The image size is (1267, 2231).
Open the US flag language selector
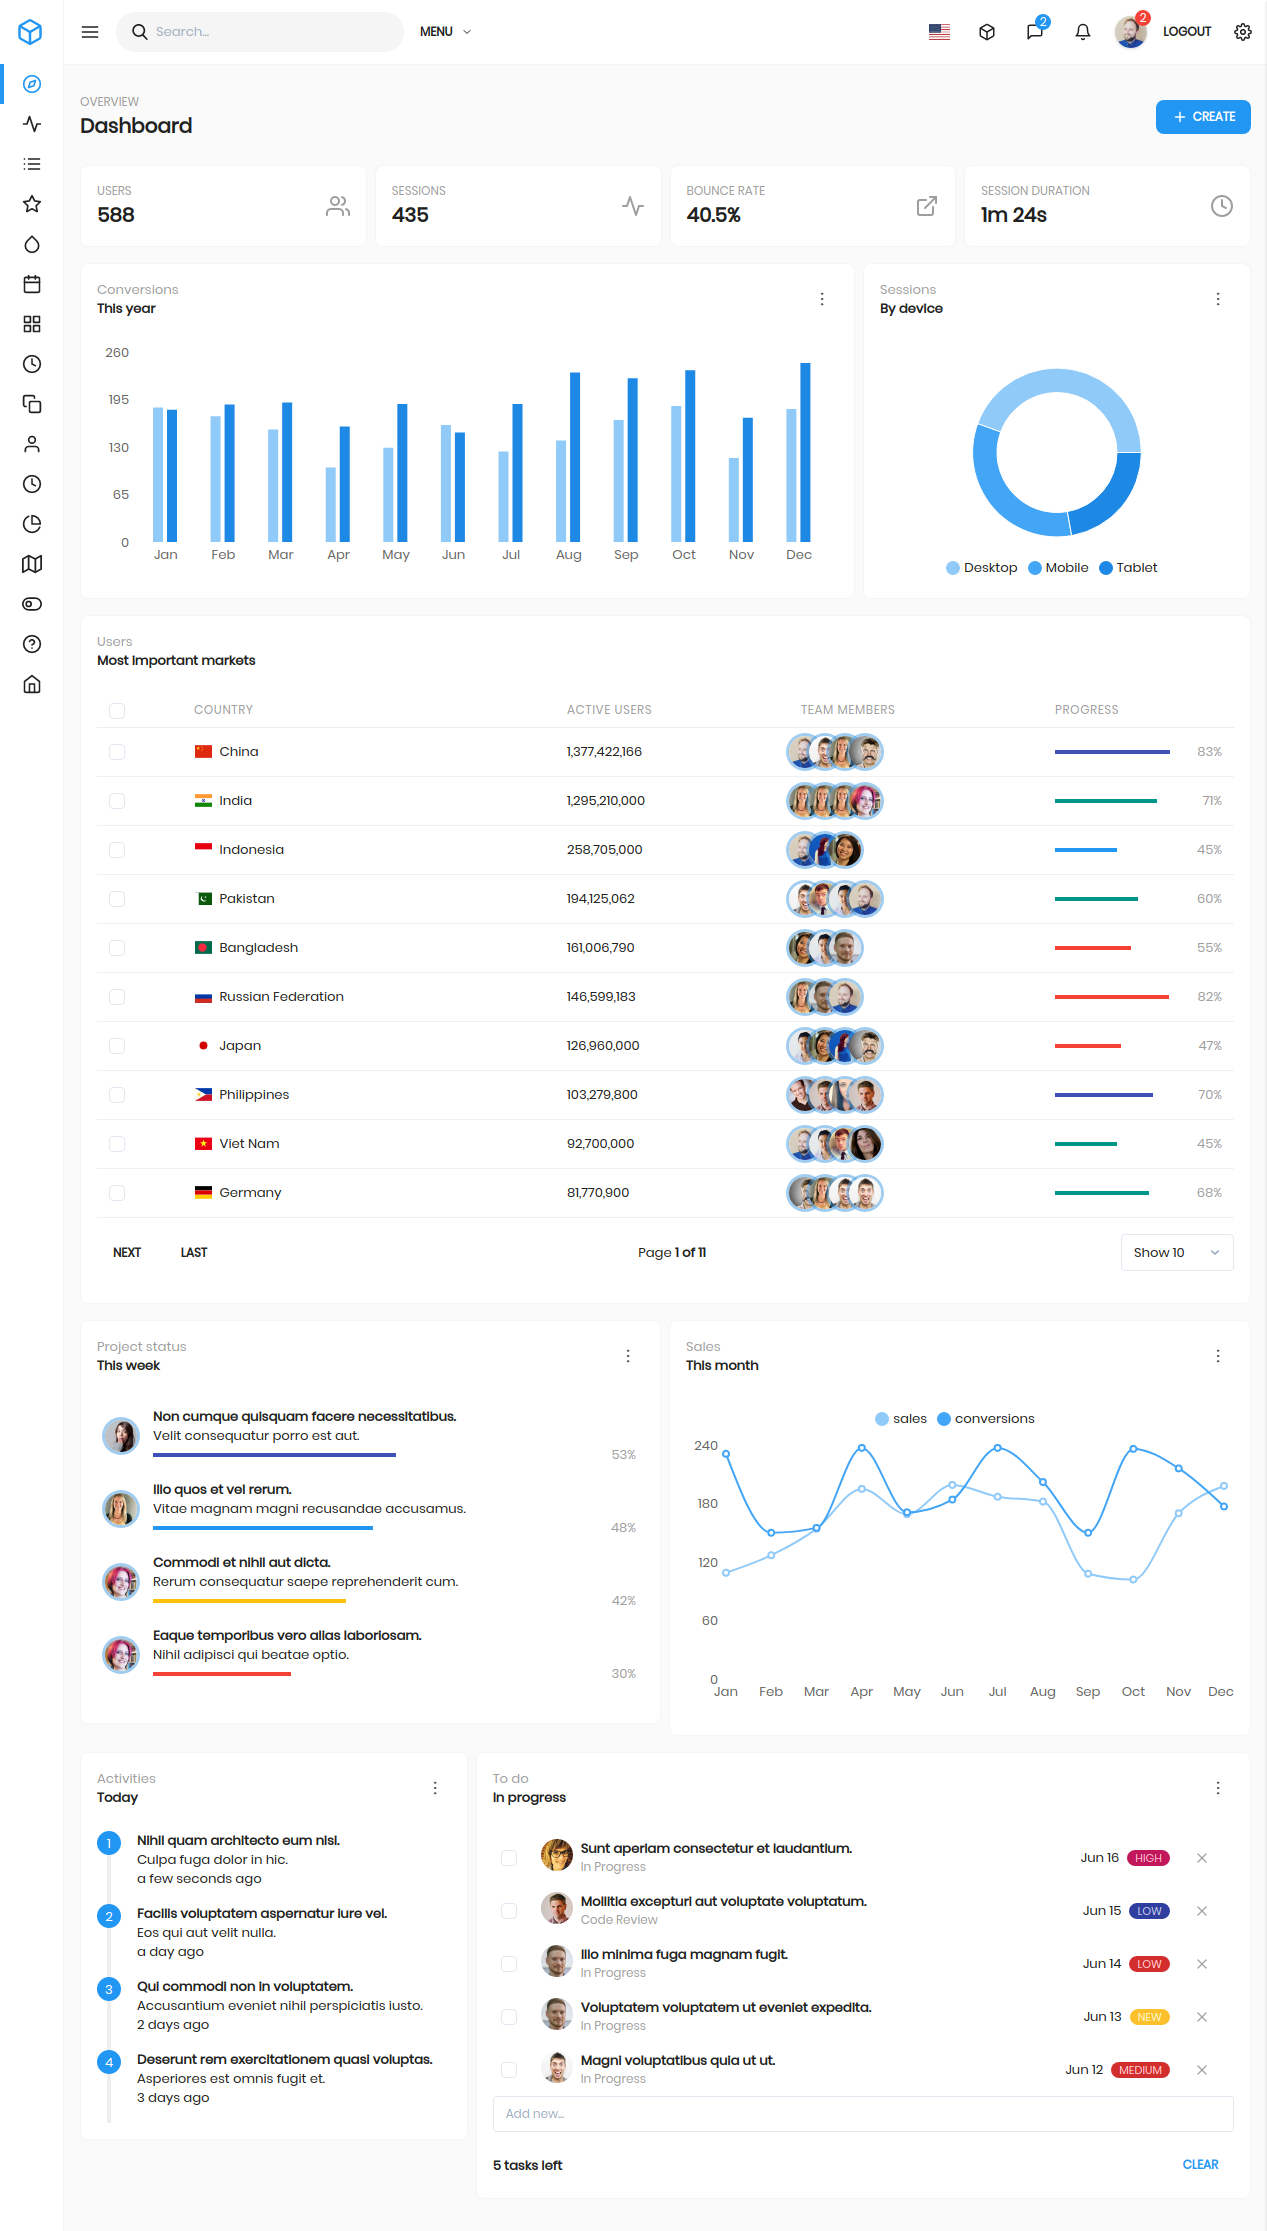939,32
